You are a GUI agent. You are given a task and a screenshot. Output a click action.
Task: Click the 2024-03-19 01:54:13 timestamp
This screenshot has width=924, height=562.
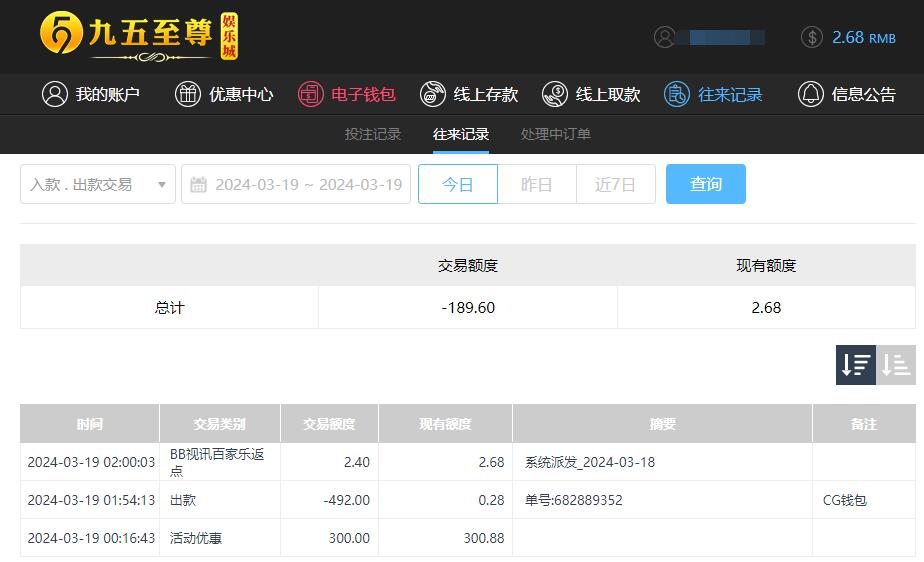point(91,500)
